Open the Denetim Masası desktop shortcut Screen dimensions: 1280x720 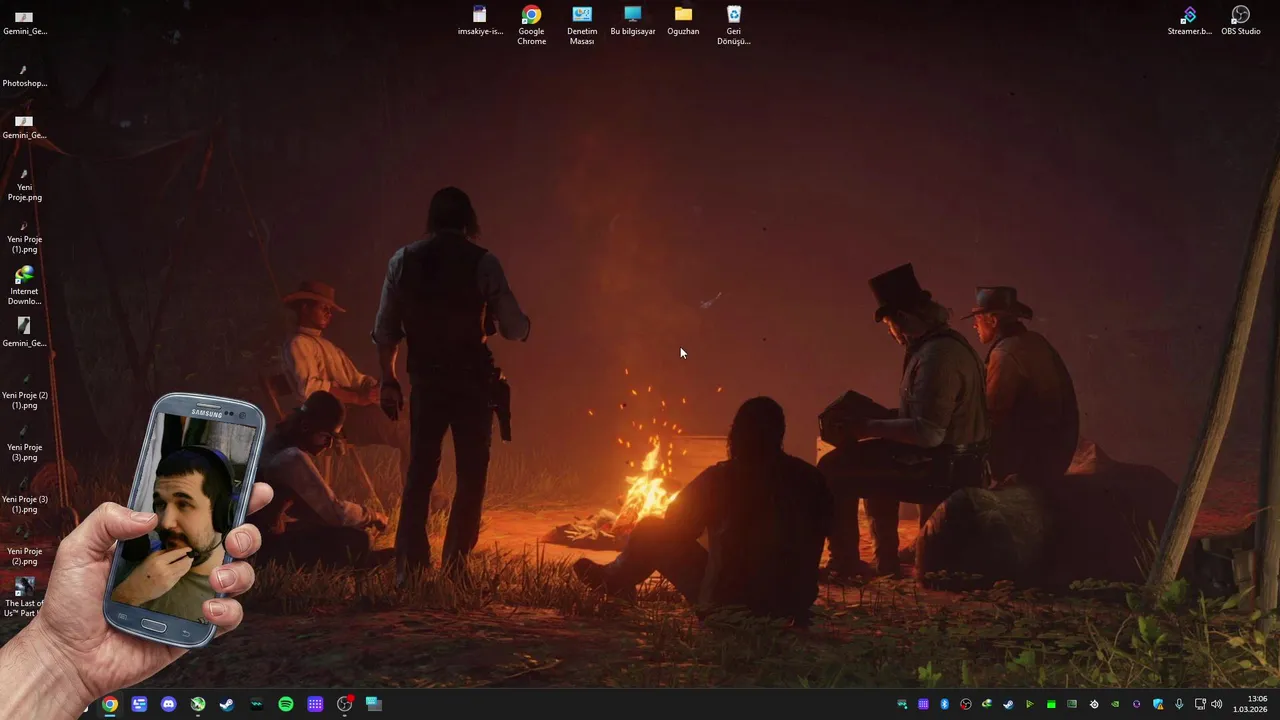582,25
